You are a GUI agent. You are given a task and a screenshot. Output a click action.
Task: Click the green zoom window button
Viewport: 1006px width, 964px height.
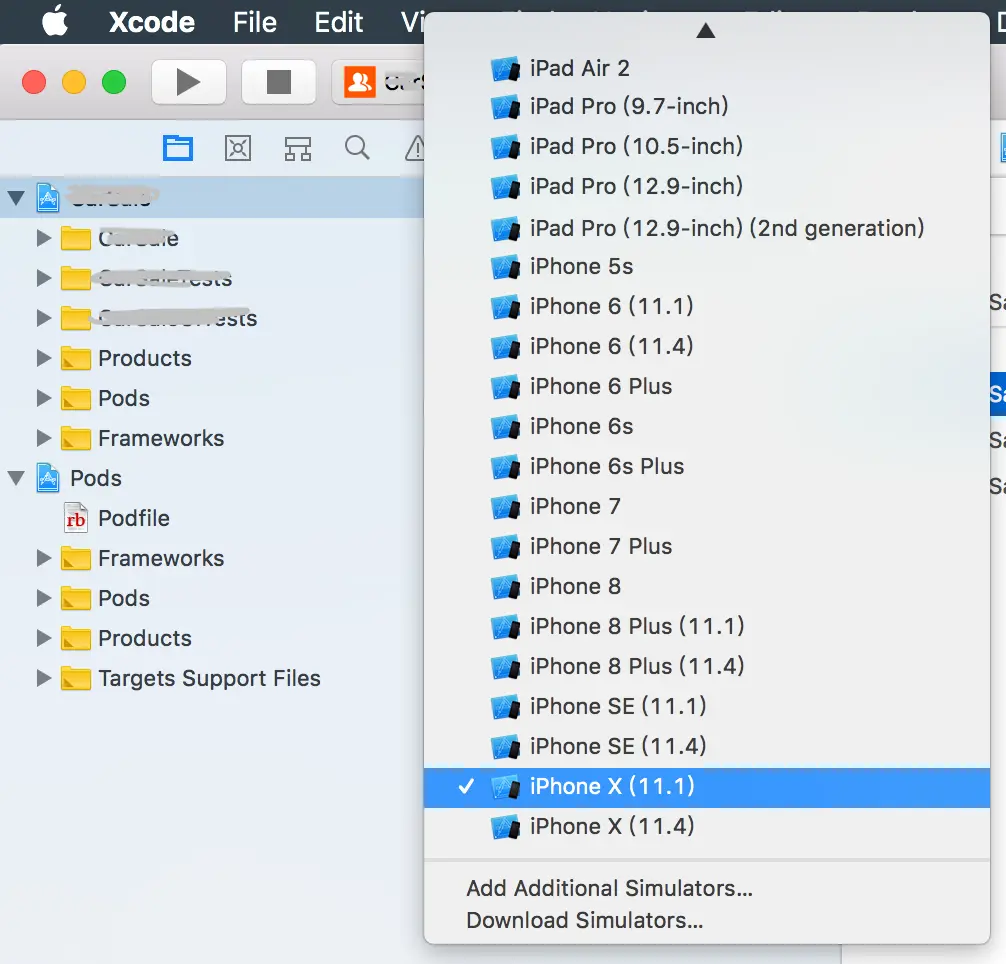click(114, 82)
